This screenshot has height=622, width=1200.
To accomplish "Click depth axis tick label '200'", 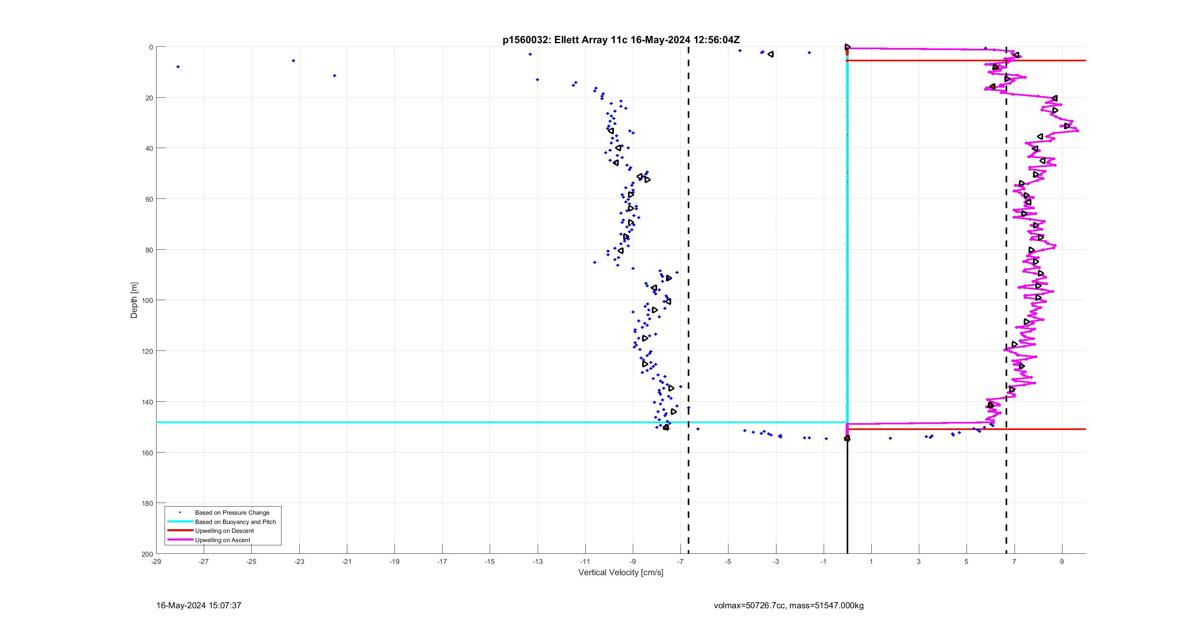I will (146, 554).
